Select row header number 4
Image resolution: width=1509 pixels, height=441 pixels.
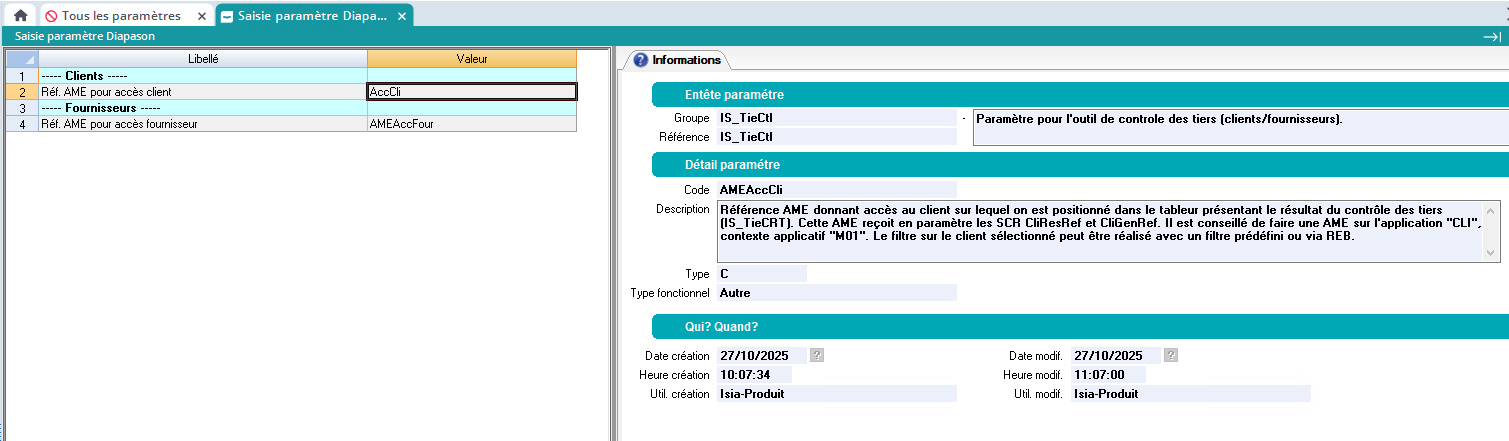click(x=21, y=124)
